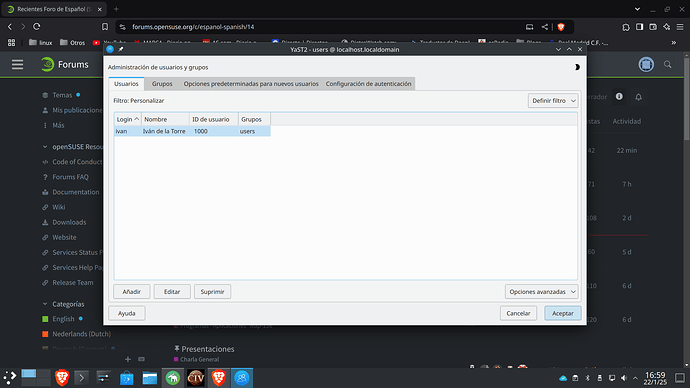The width and height of the screenshot is (690, 388).
Task: Click ID de usuario column header
Action: (214, 119)
